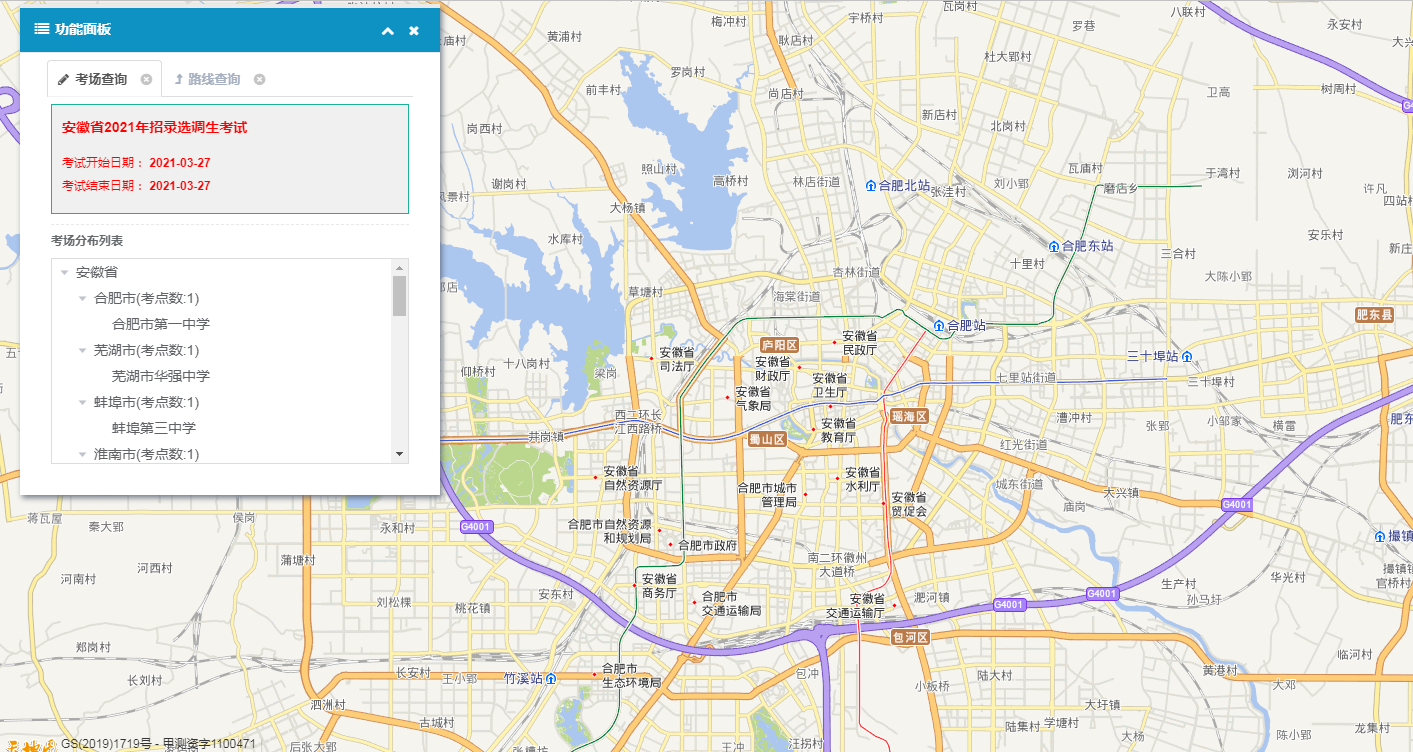Click the 合肥市政府 map marker
This screenshot has width=1413, height=752.
click(671, 545)
